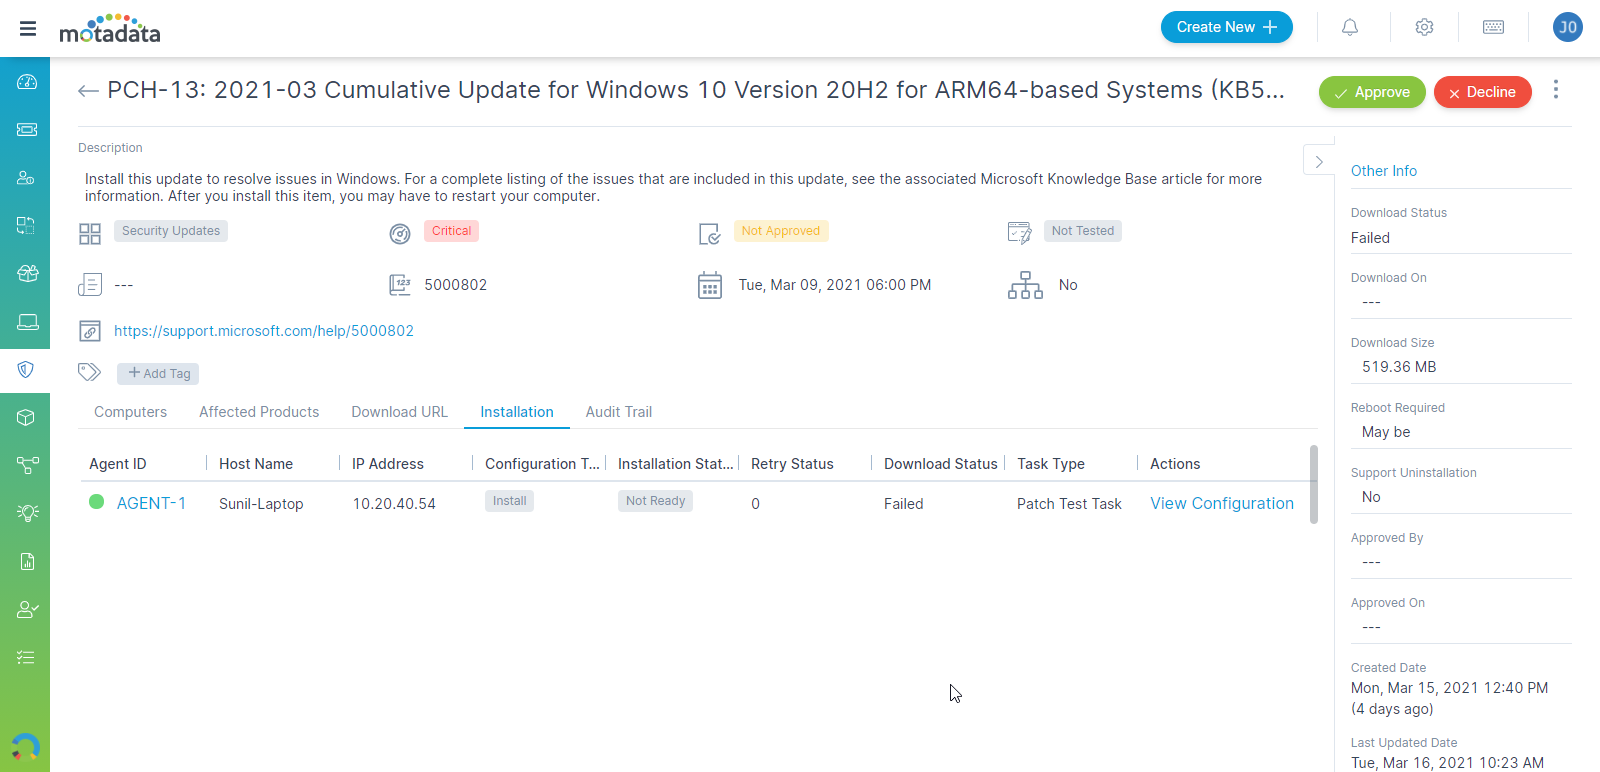
Task: Click the motadata logo
Action: 110,29
